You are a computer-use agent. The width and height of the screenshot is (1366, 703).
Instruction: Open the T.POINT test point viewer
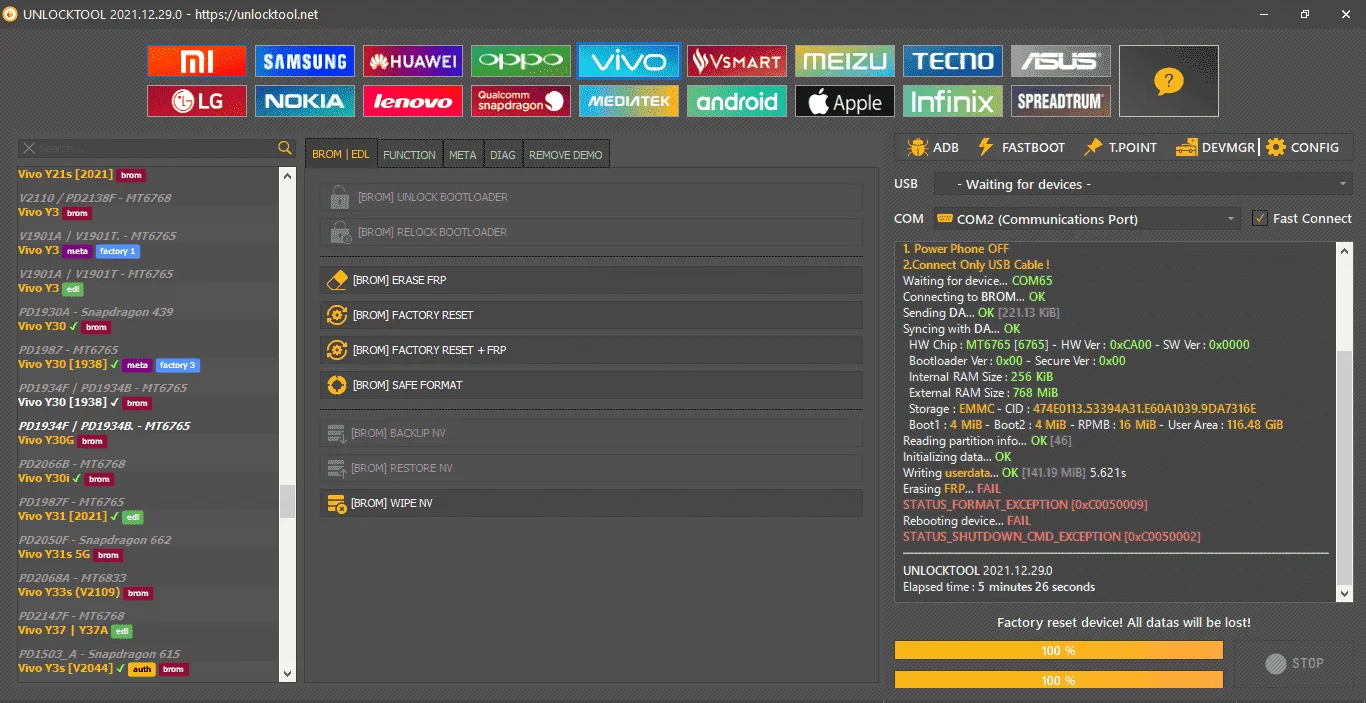point(1120,147)
